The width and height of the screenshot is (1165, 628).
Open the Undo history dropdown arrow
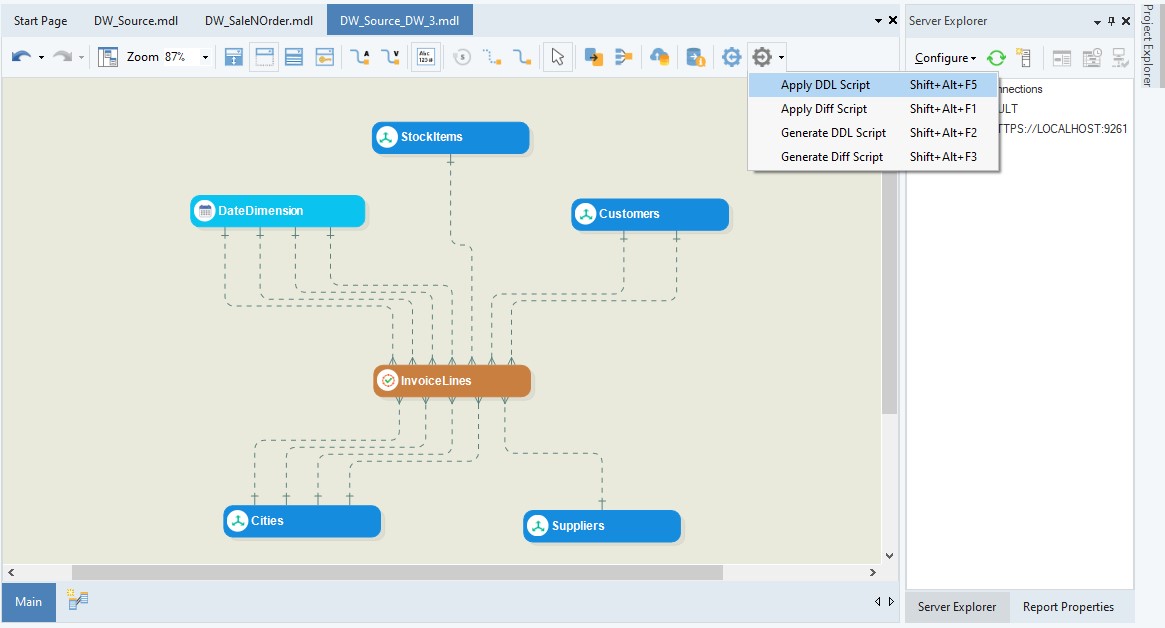[x=41, y=58]
